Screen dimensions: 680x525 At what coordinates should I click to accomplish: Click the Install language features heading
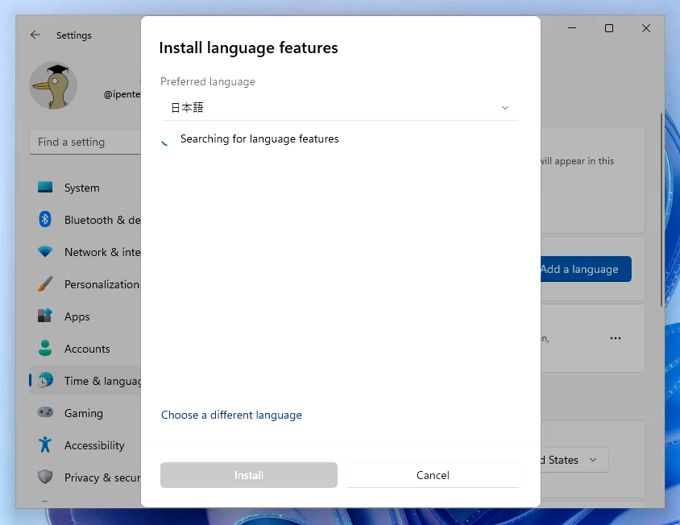tap(248, 48)
